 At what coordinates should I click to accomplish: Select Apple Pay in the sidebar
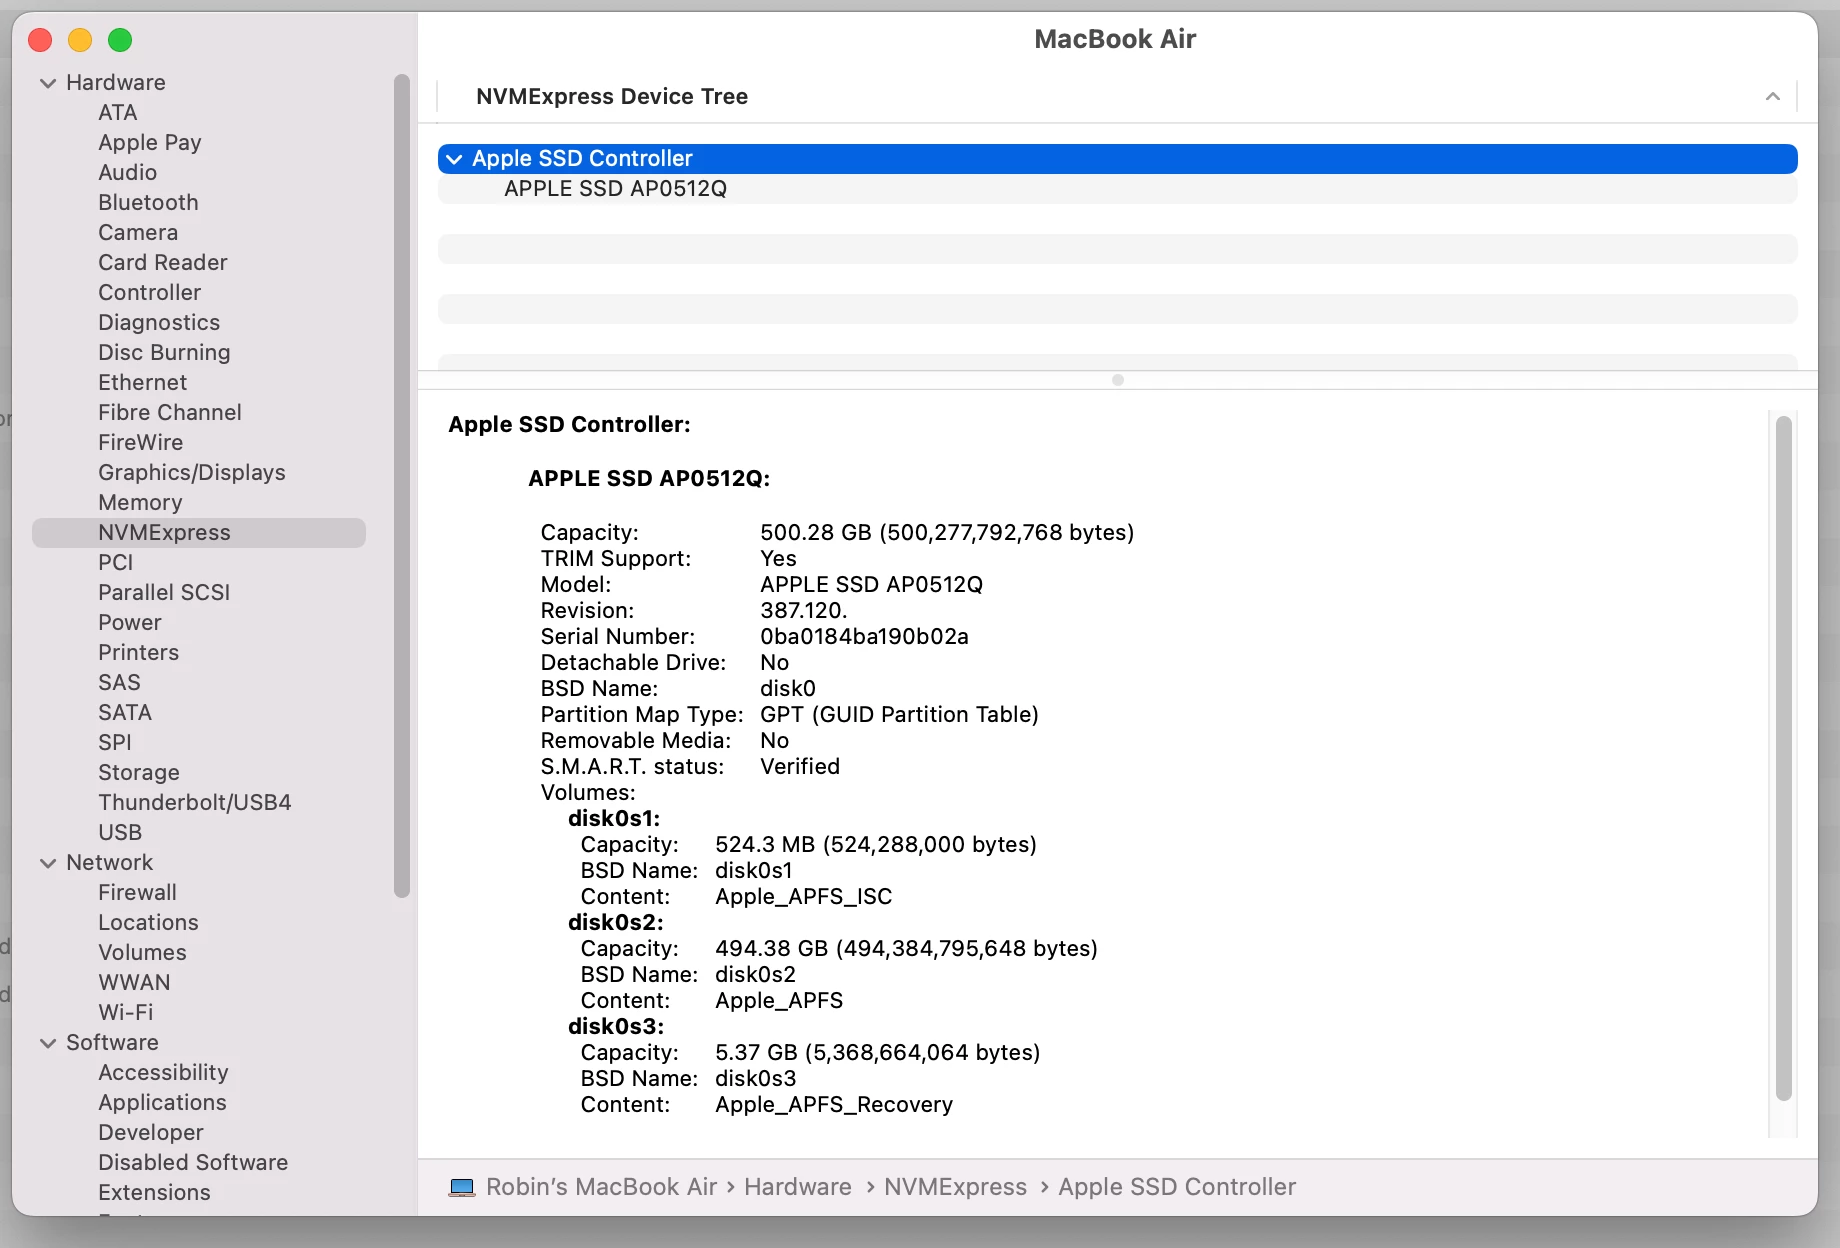tap(150, 143)
